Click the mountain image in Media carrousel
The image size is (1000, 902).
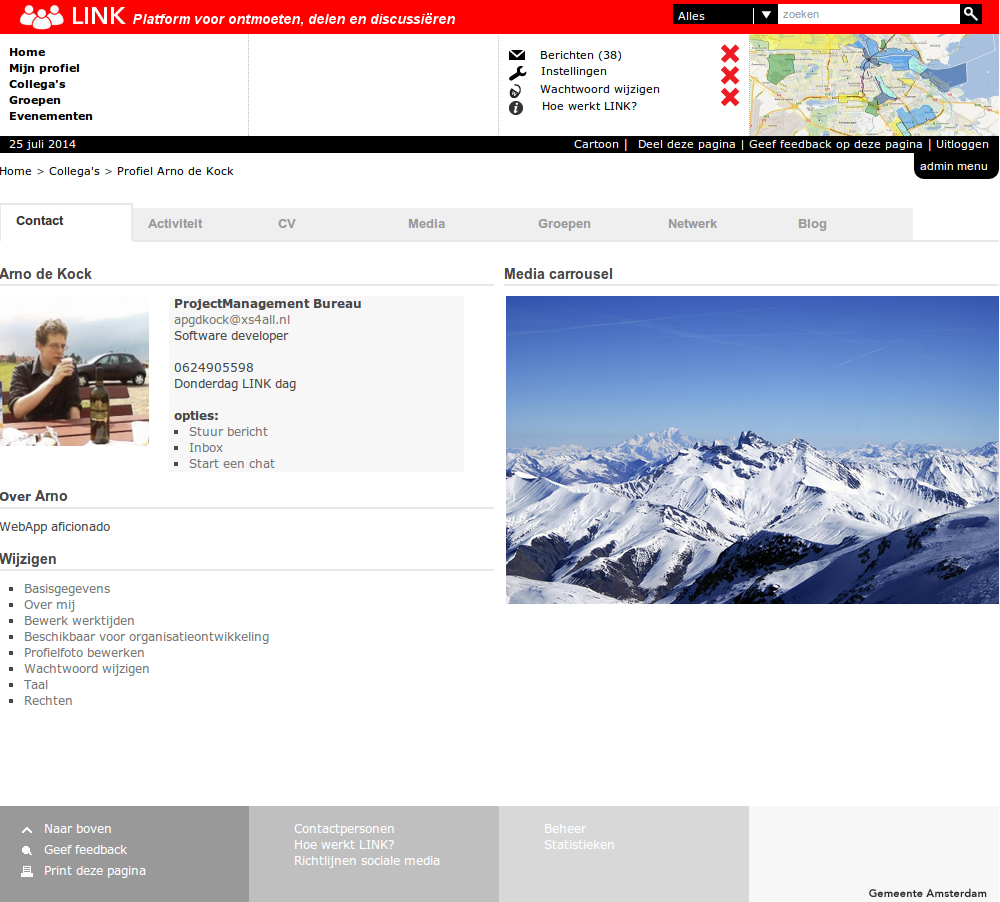pos(752,450)
